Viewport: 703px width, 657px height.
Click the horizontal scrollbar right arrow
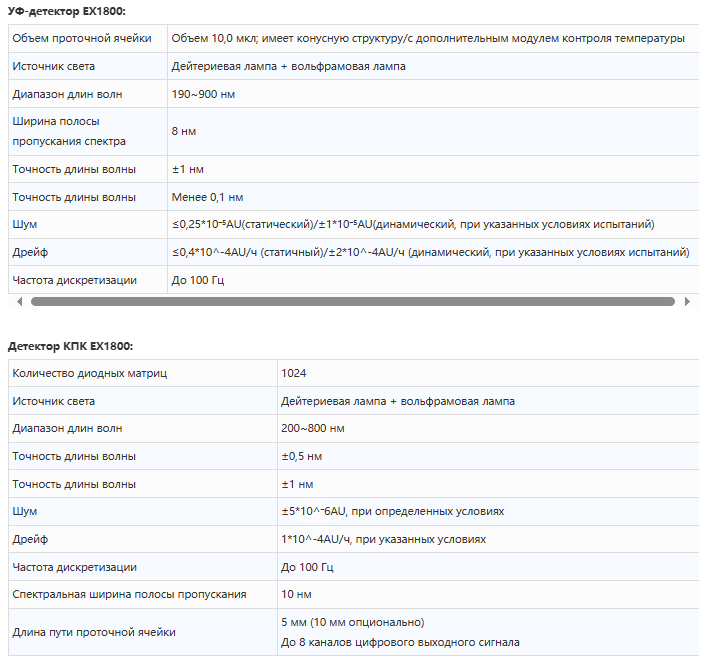click(x=687, y=301)
